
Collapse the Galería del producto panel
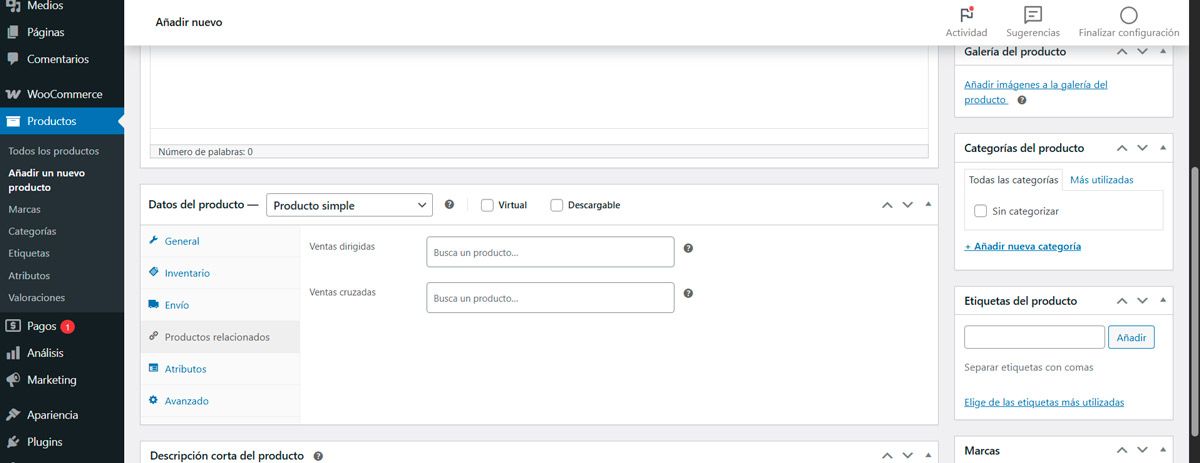(1163, 51)
